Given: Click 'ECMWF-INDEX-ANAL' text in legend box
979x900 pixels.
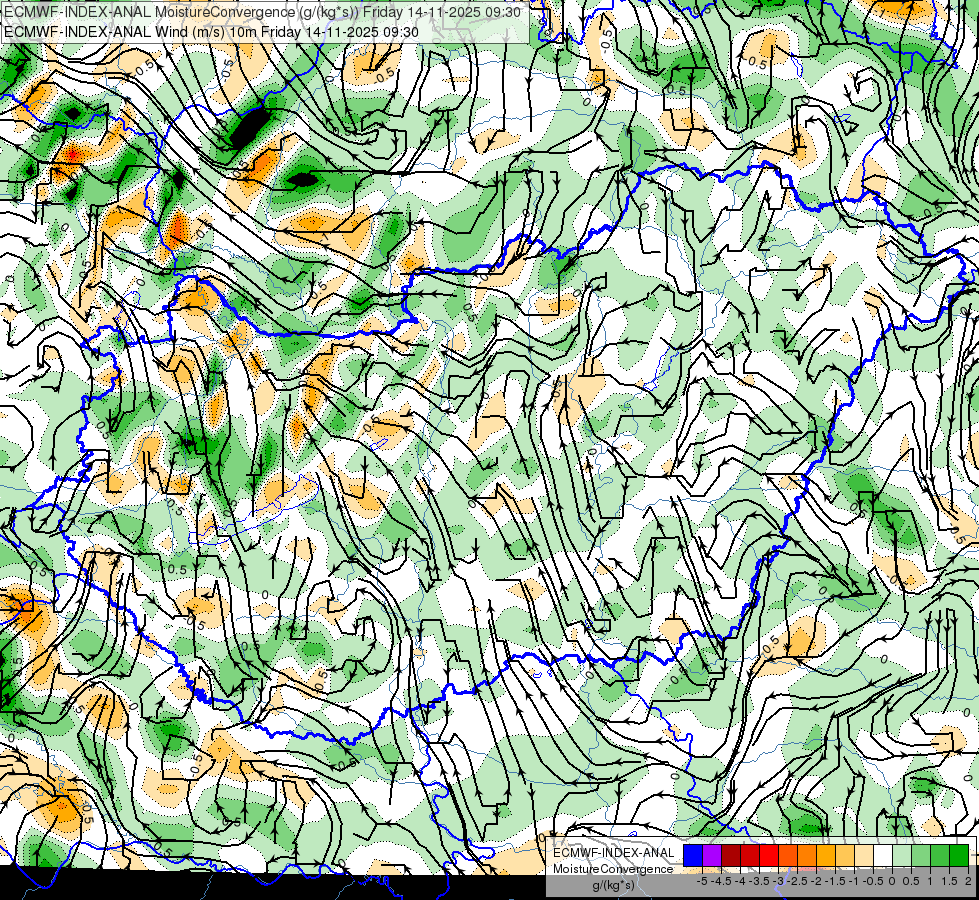Looking at the screenshot, I should point(614,853).
